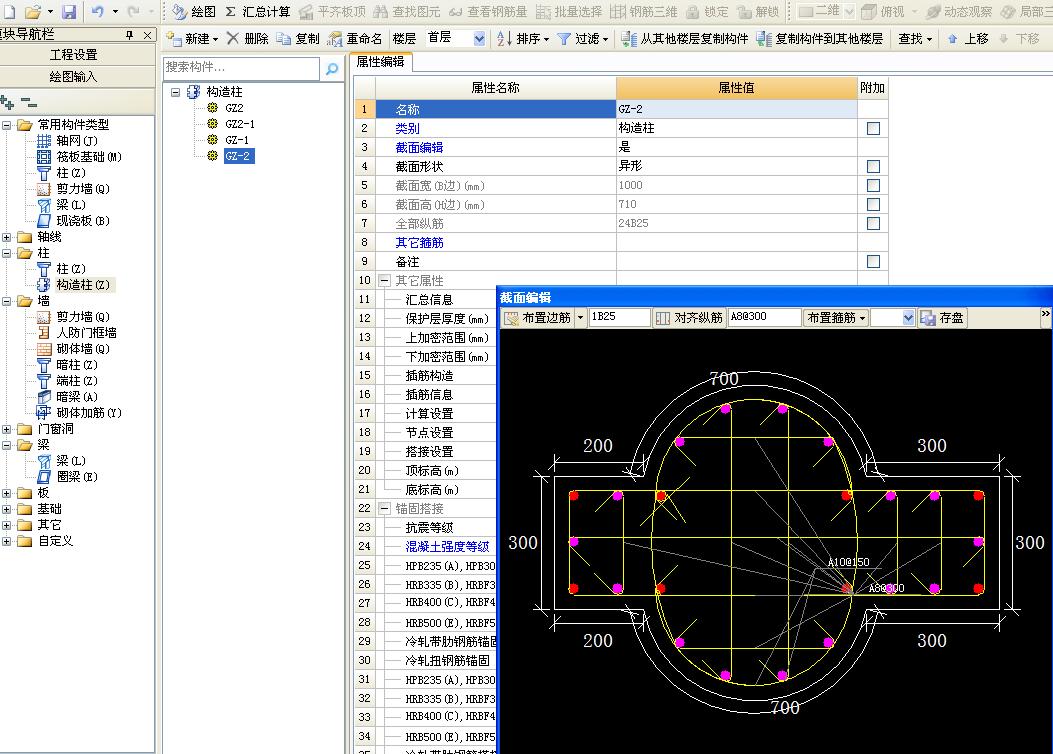The height and width of the screenshot is (754, 1053).
Task: Click the 1B25 rebar input field
Action: tap(619, 317)
